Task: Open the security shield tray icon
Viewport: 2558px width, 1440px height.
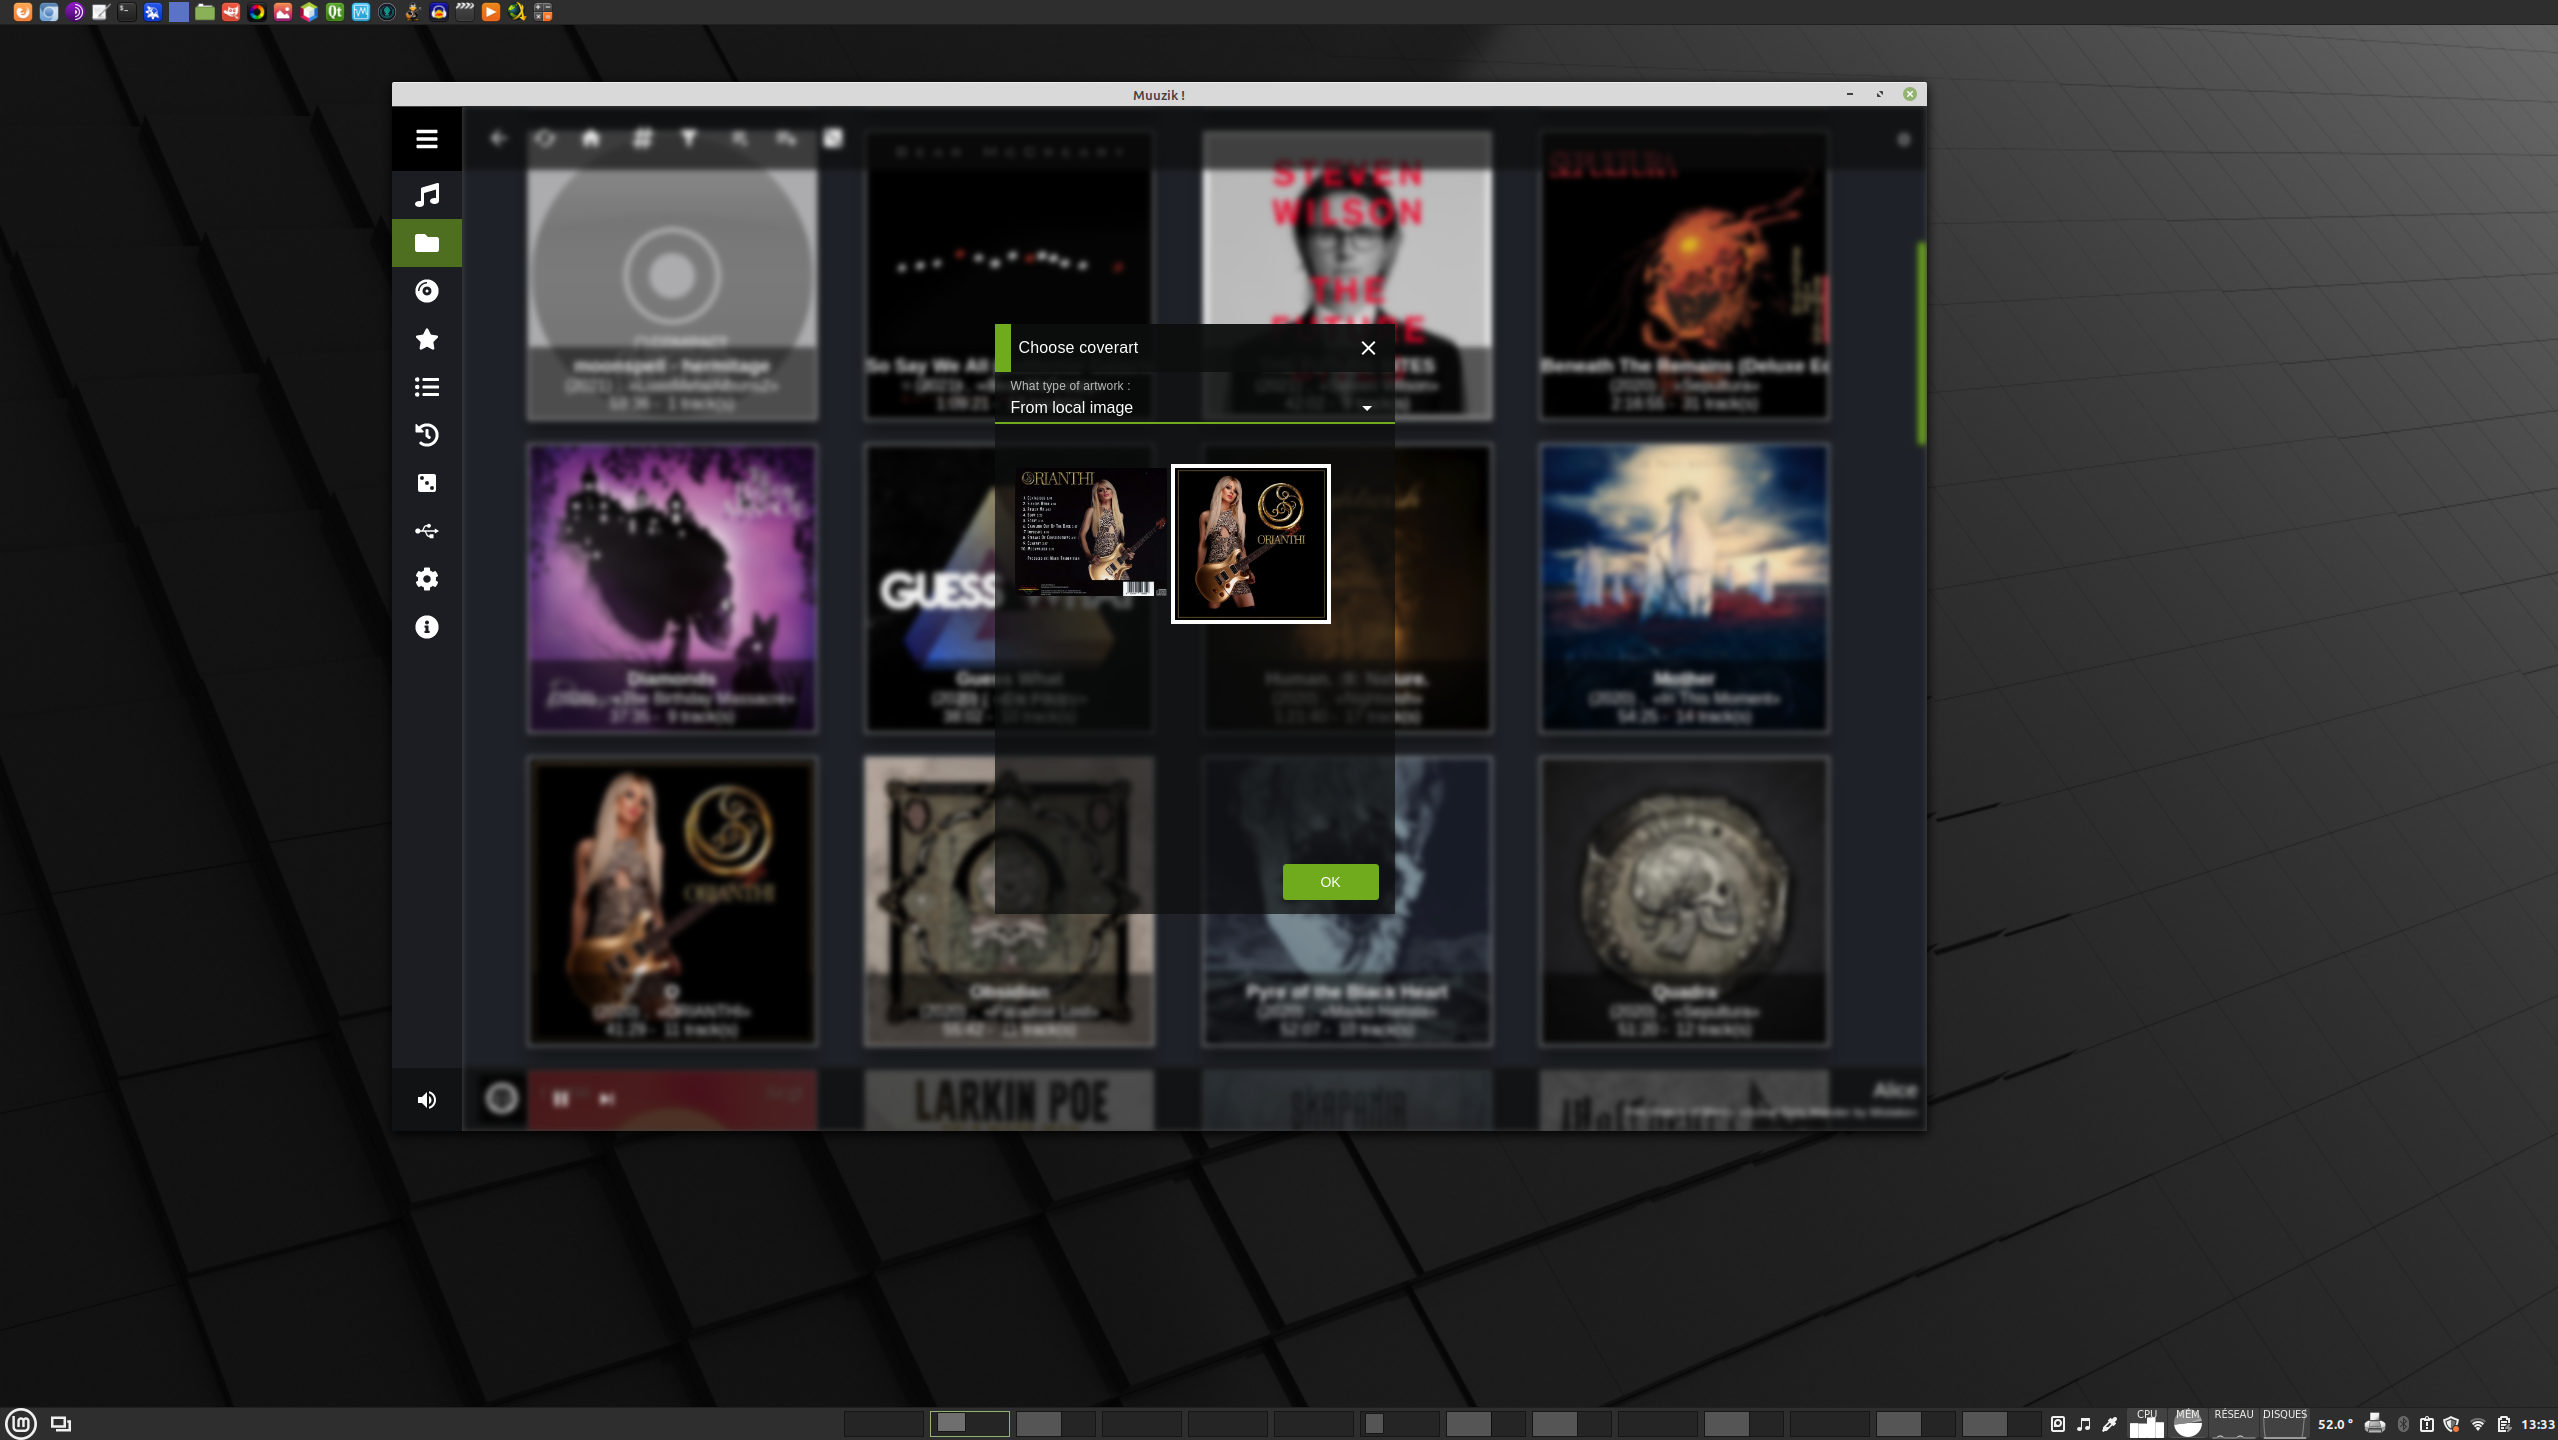Action: [2451, 1424]
